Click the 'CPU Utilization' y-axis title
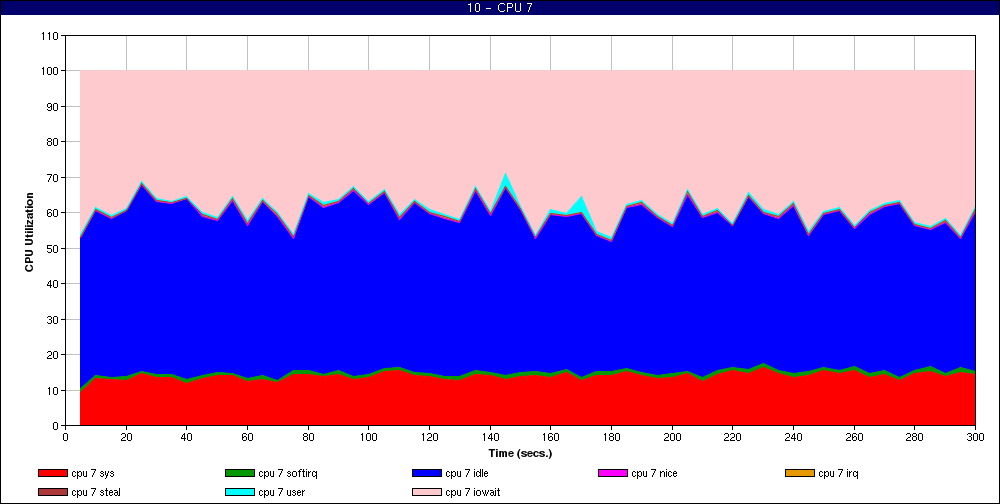 (29, 232)
